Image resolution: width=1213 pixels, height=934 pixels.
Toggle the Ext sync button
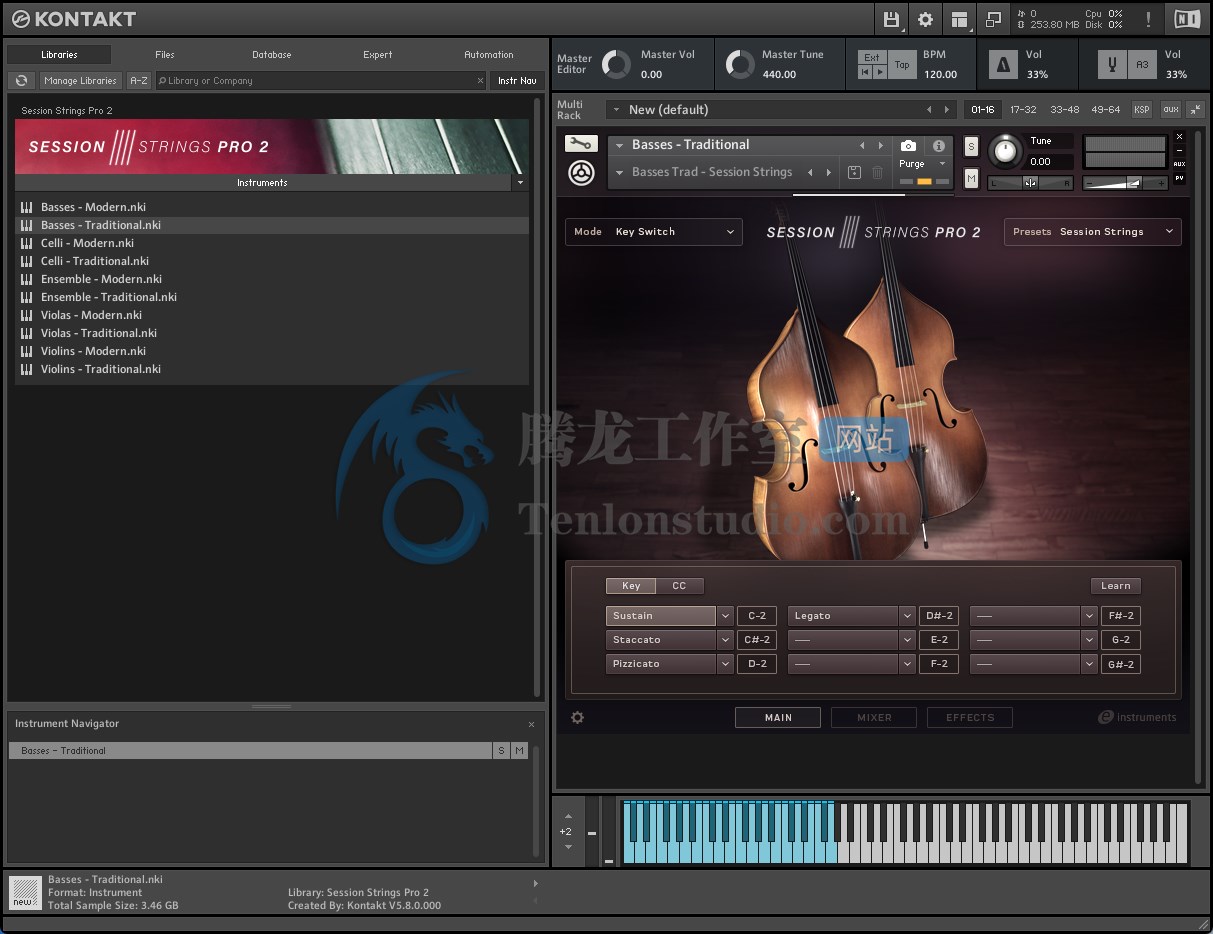[872, 58]
